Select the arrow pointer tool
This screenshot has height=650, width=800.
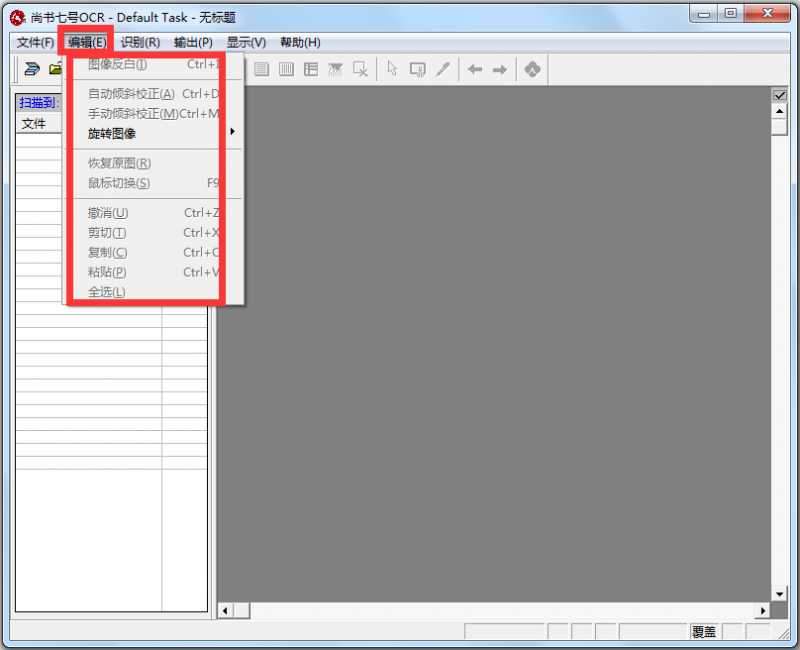tap(392, 69)
